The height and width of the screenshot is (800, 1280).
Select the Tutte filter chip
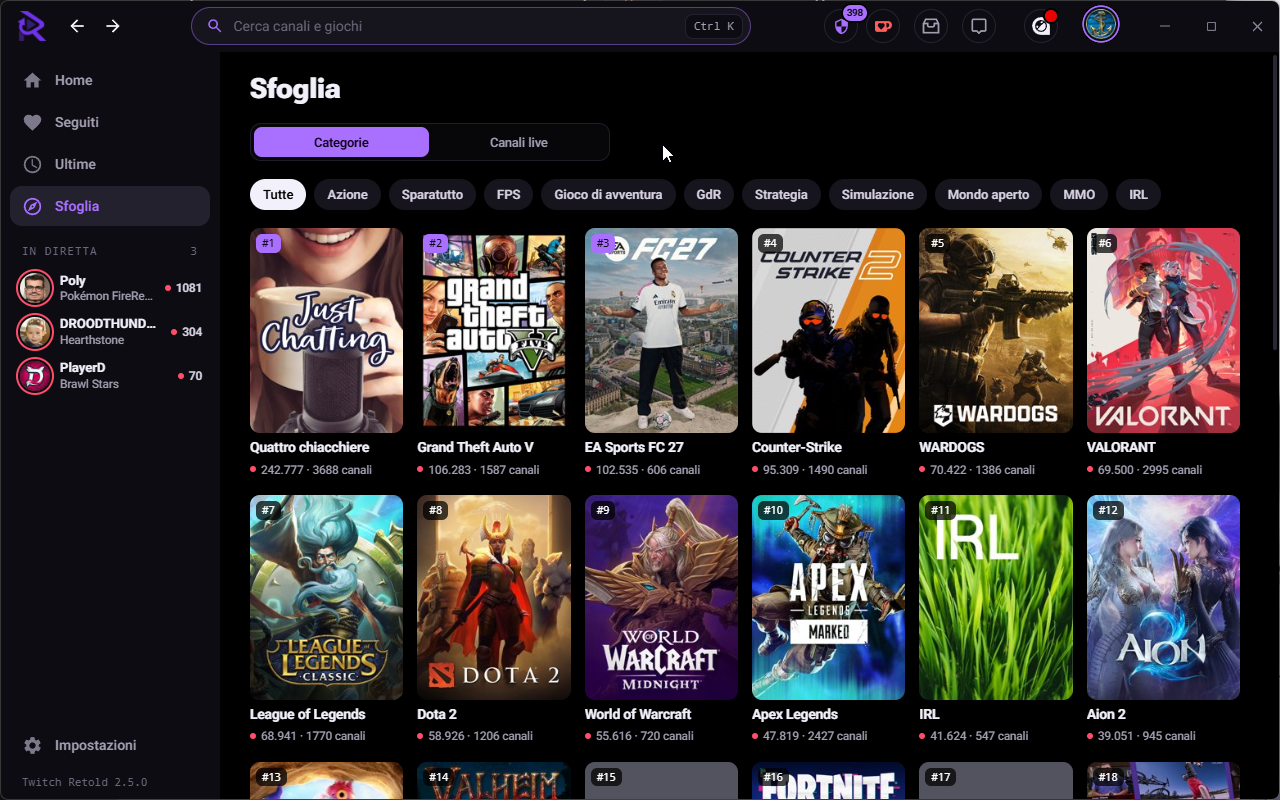(x=278, y=194)
